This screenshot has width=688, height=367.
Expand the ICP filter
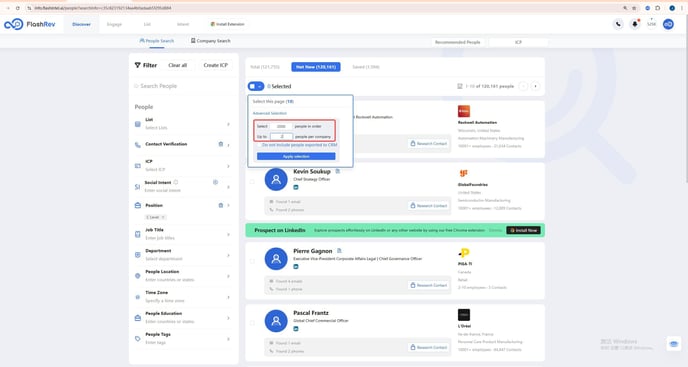coord(228,166)
